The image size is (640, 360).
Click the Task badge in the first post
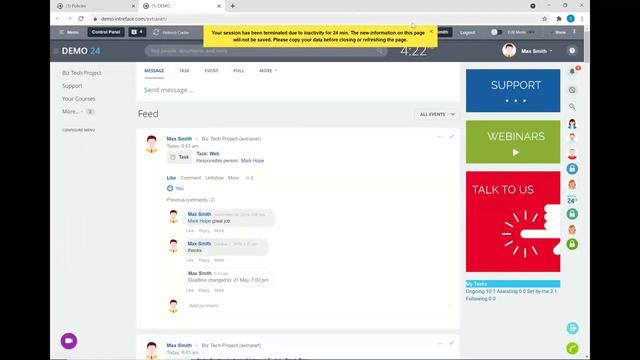[x=180, y=157]
